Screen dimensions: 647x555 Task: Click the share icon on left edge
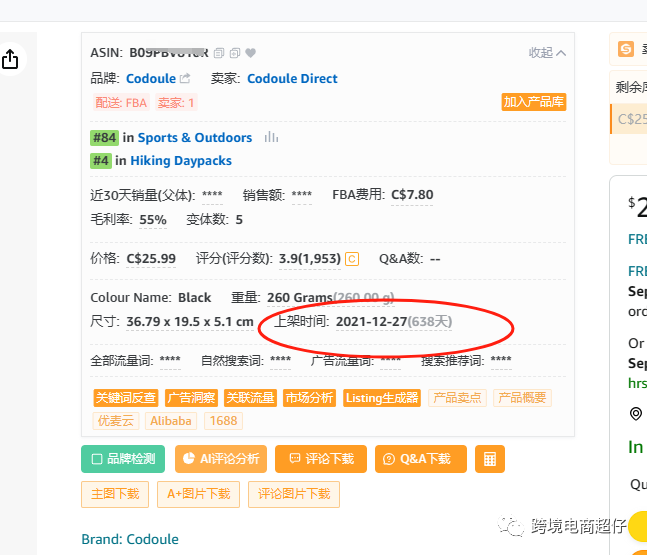tap(10, 60)
